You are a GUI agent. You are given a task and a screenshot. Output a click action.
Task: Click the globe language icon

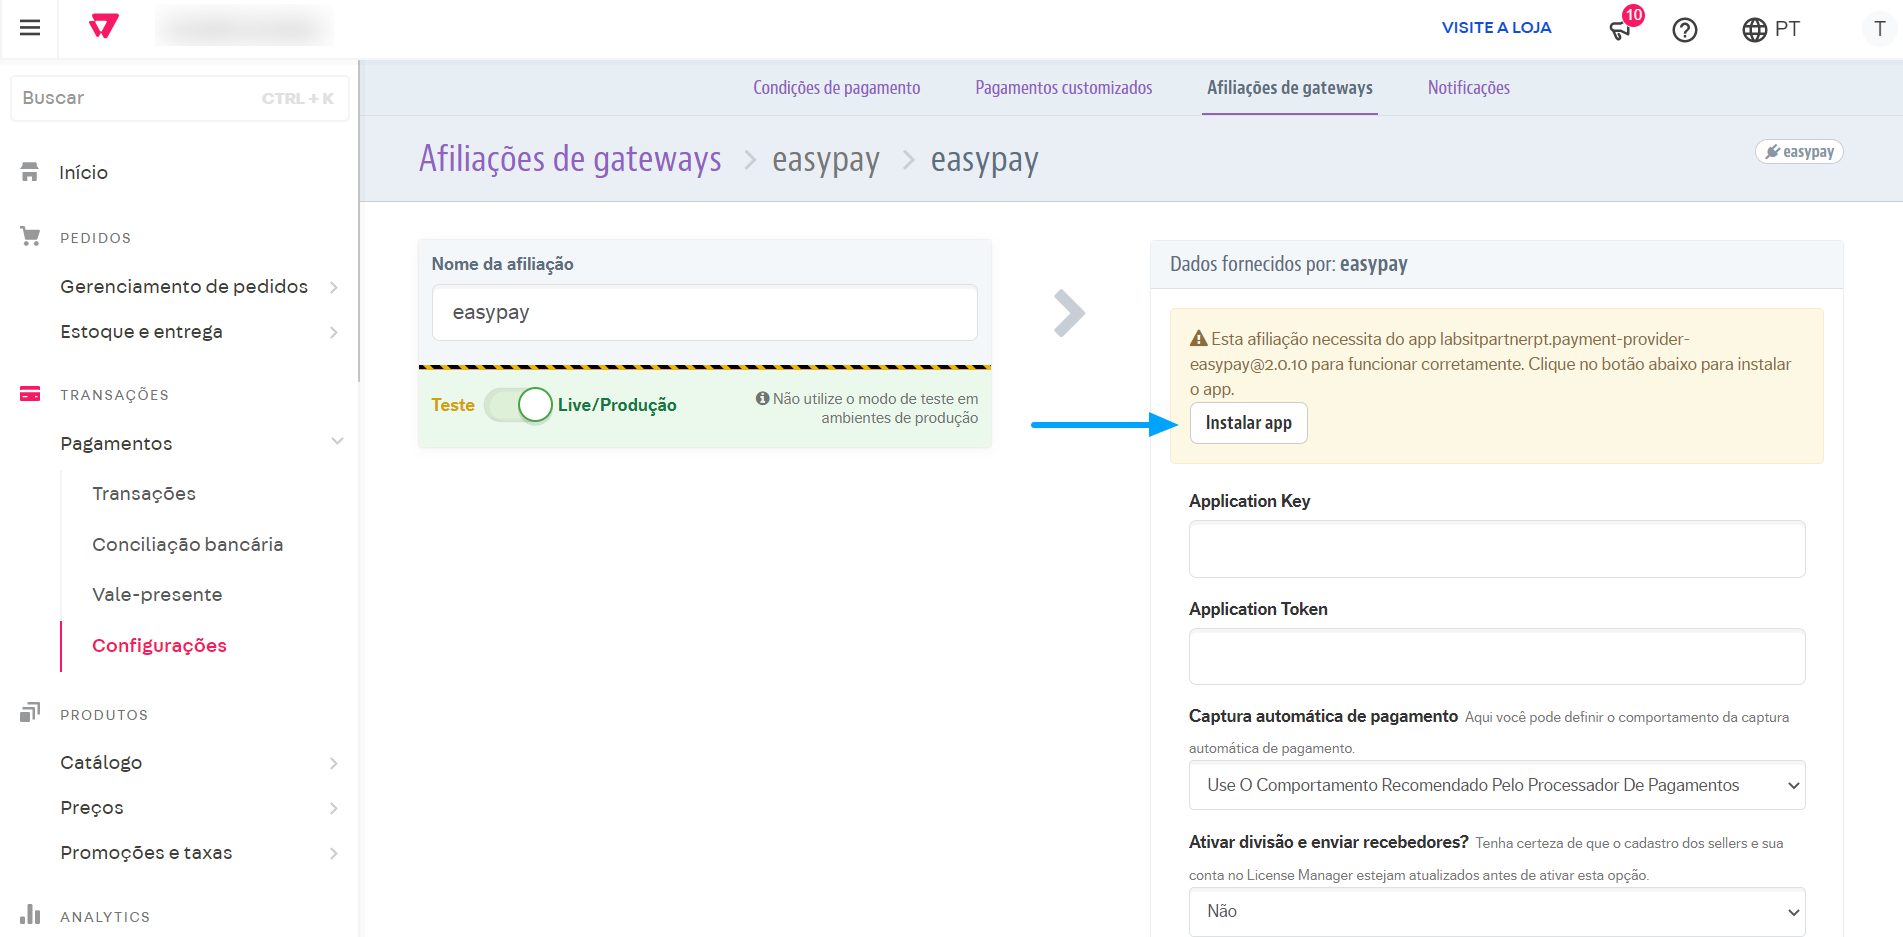coord(1754,30)
